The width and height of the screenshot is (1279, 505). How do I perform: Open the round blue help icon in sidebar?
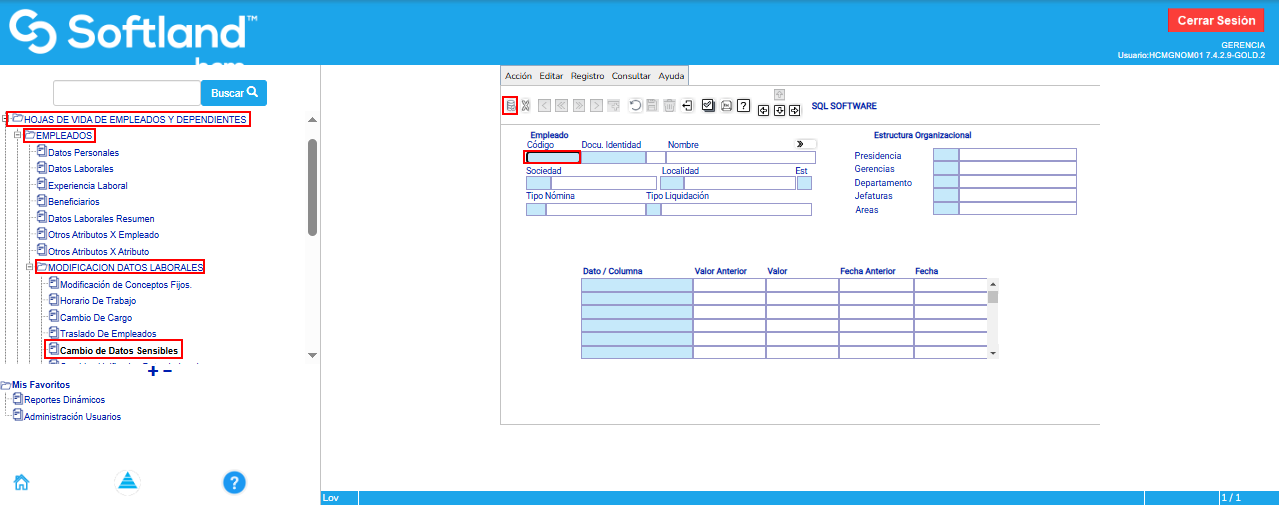pos(234,483)
